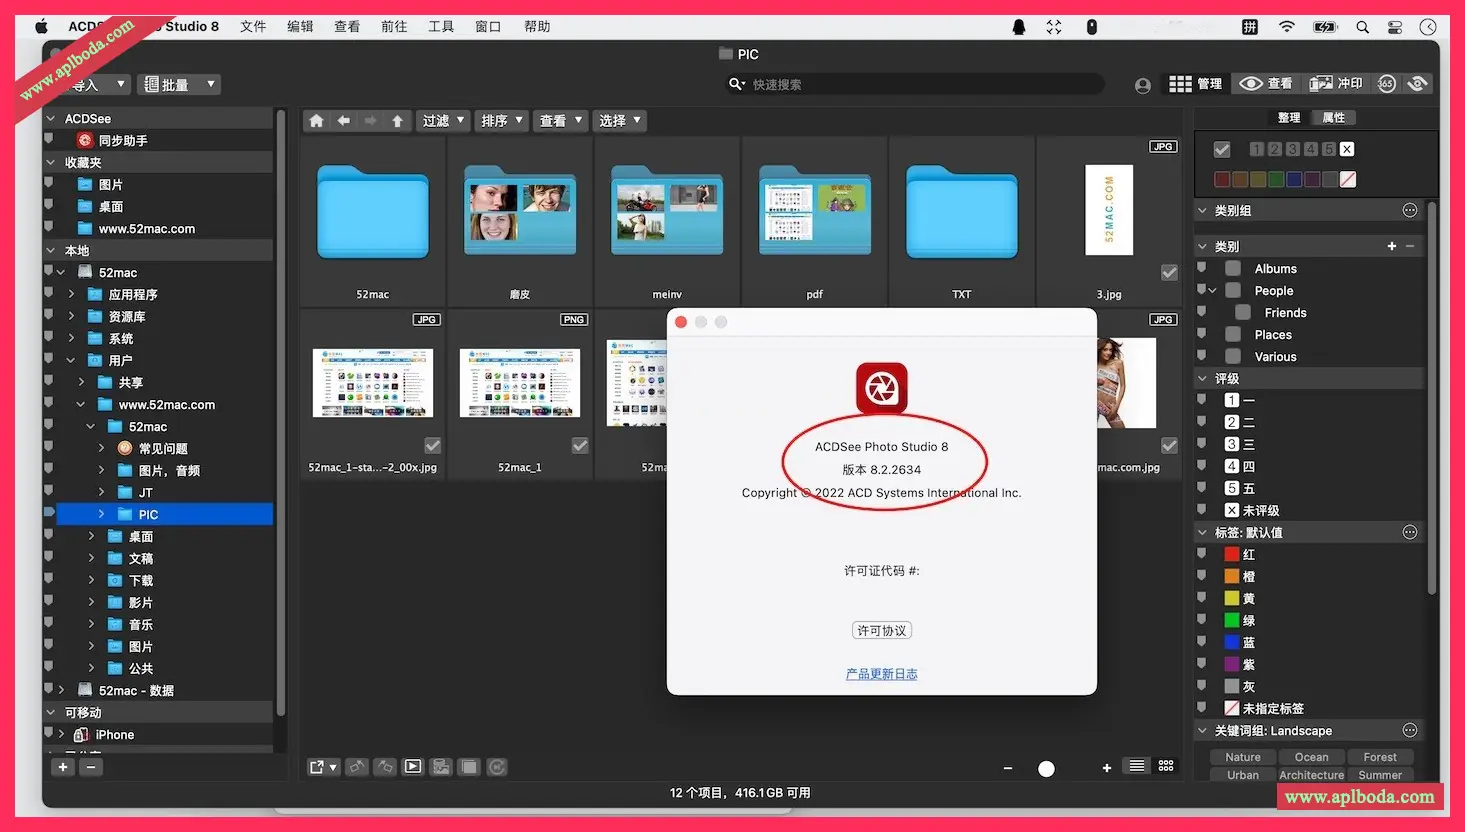Go up one folder level with the up arrow
The image size is (1465, 832).
click(397, 121)
